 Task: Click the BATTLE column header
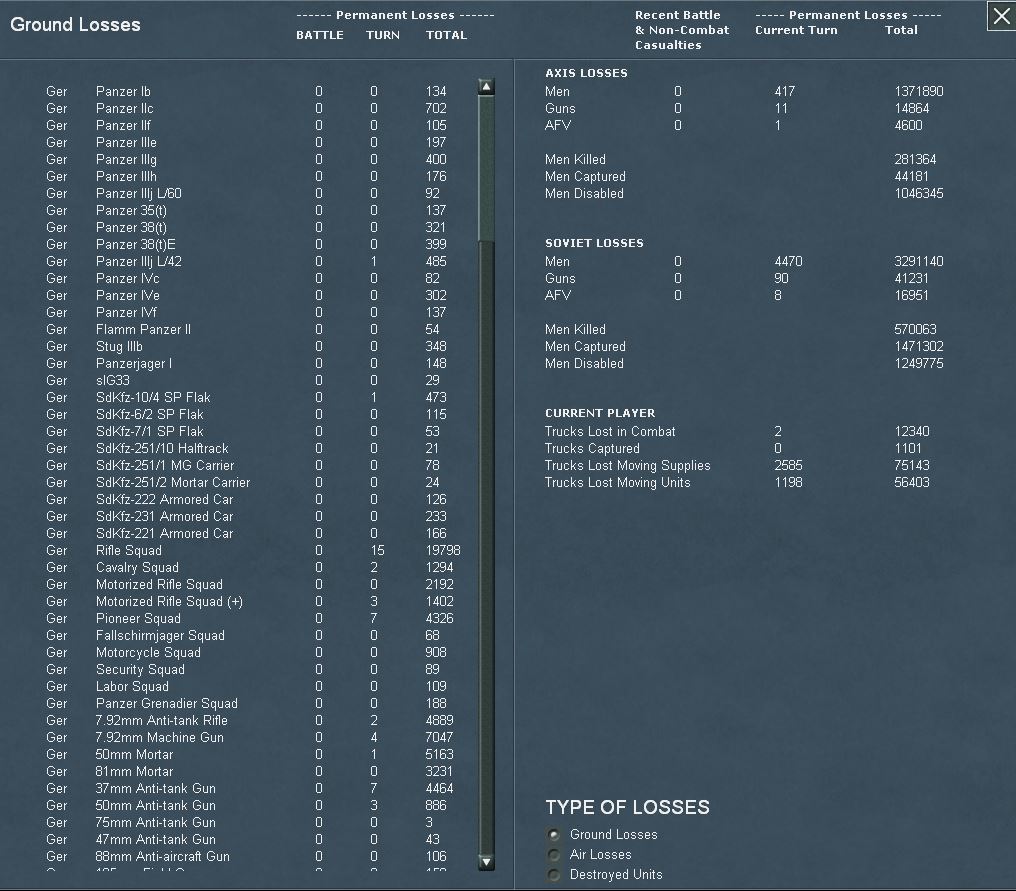click(x=319, y=35)
